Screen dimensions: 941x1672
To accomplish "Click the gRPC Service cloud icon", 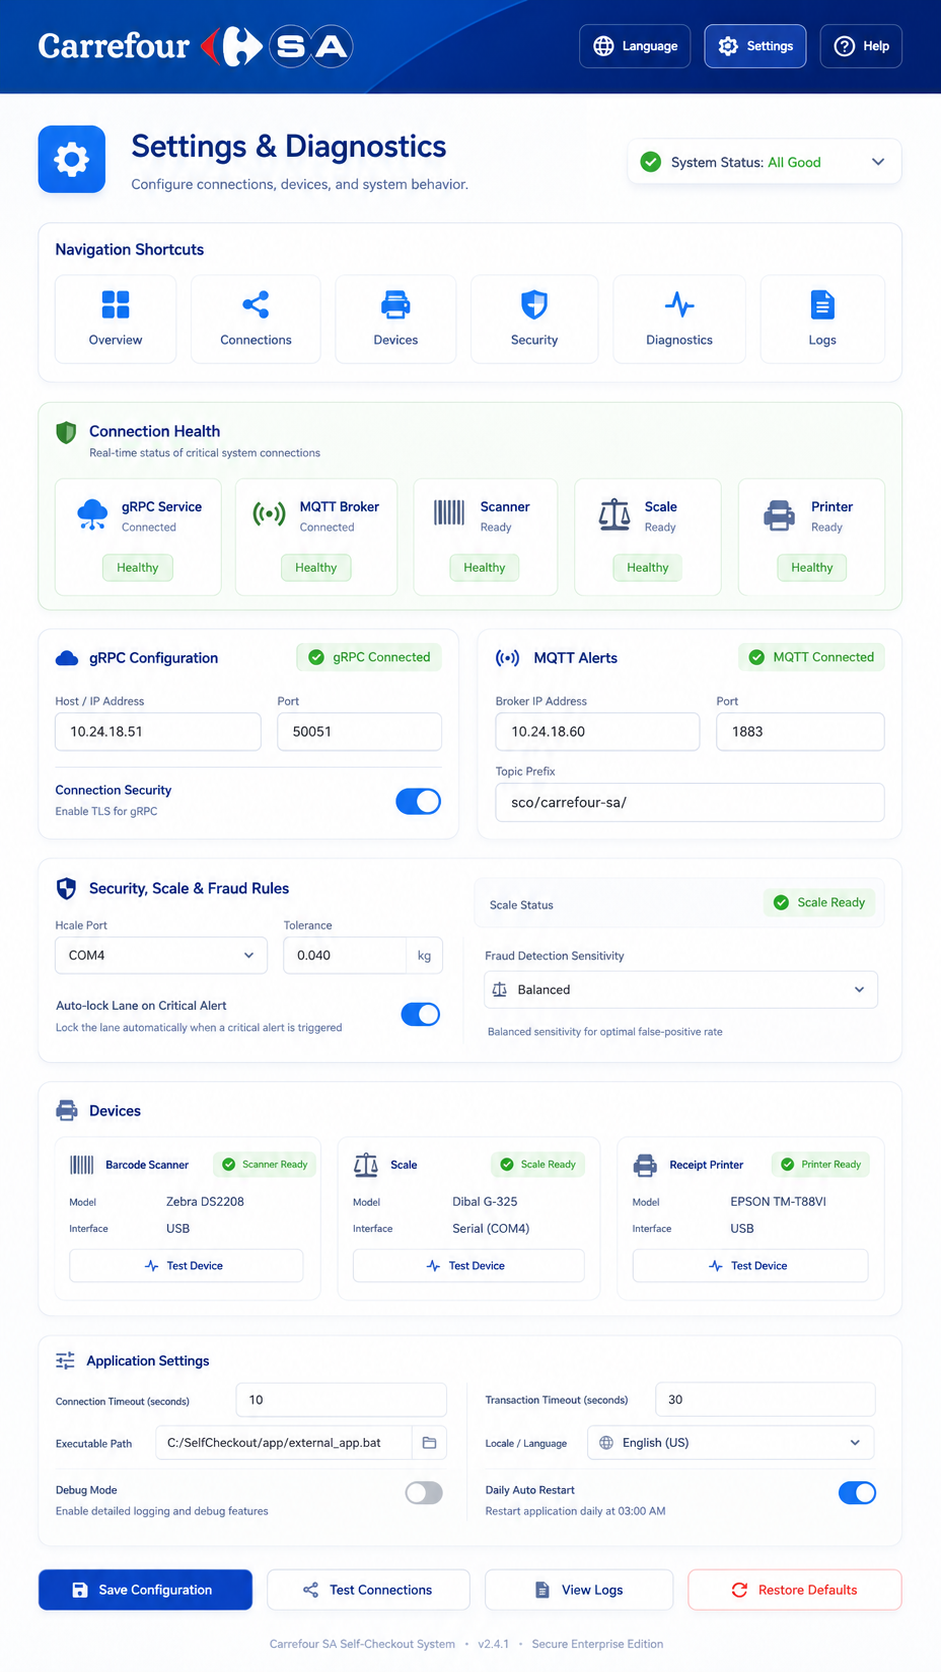I will pos(92,514).
